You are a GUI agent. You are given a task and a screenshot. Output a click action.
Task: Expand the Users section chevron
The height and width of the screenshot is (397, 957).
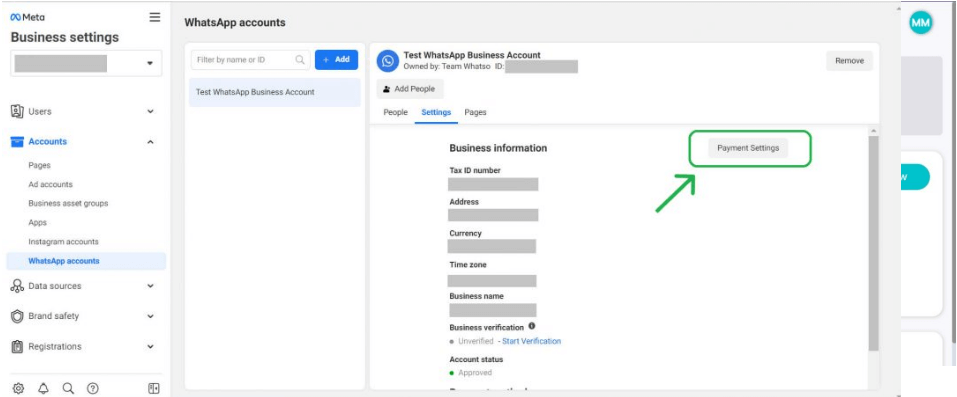pyautogui.click(x=151, y=112)
